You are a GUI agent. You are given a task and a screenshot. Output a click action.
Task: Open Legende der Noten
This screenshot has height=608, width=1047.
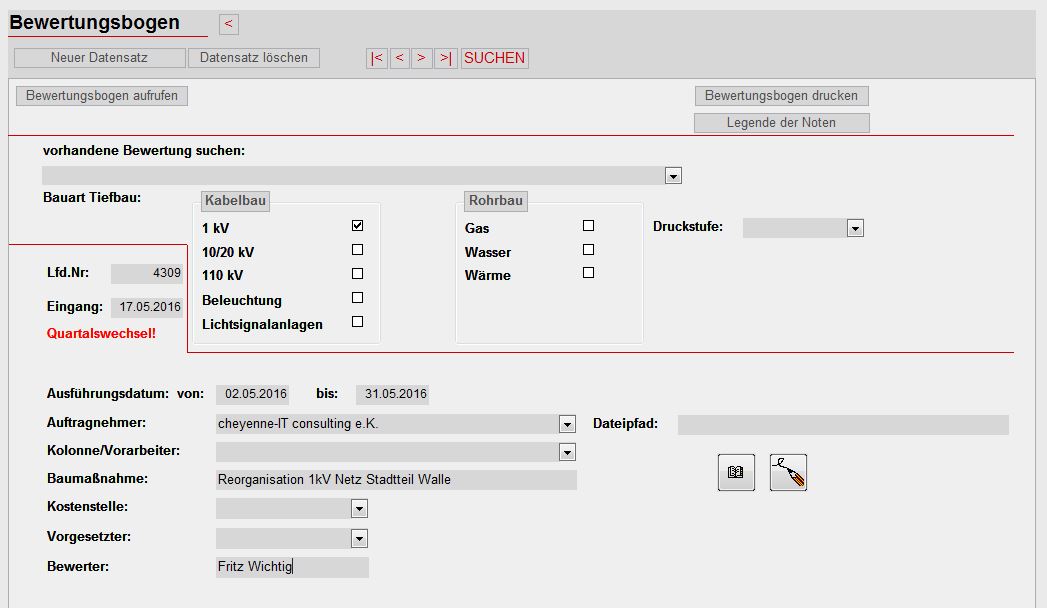pos(781,123)
